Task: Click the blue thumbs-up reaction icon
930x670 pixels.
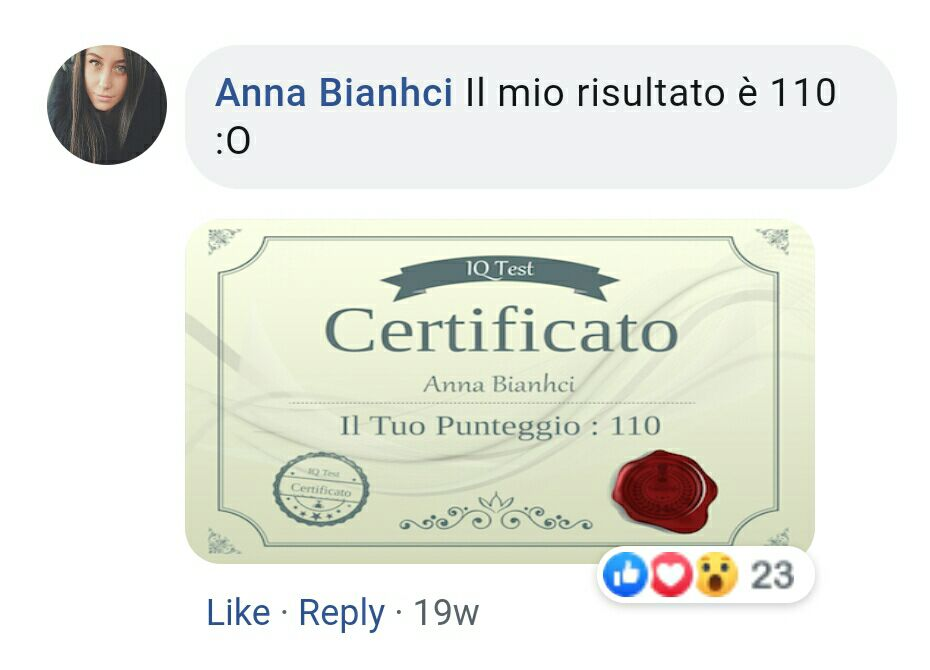Action: coord(625,574)
